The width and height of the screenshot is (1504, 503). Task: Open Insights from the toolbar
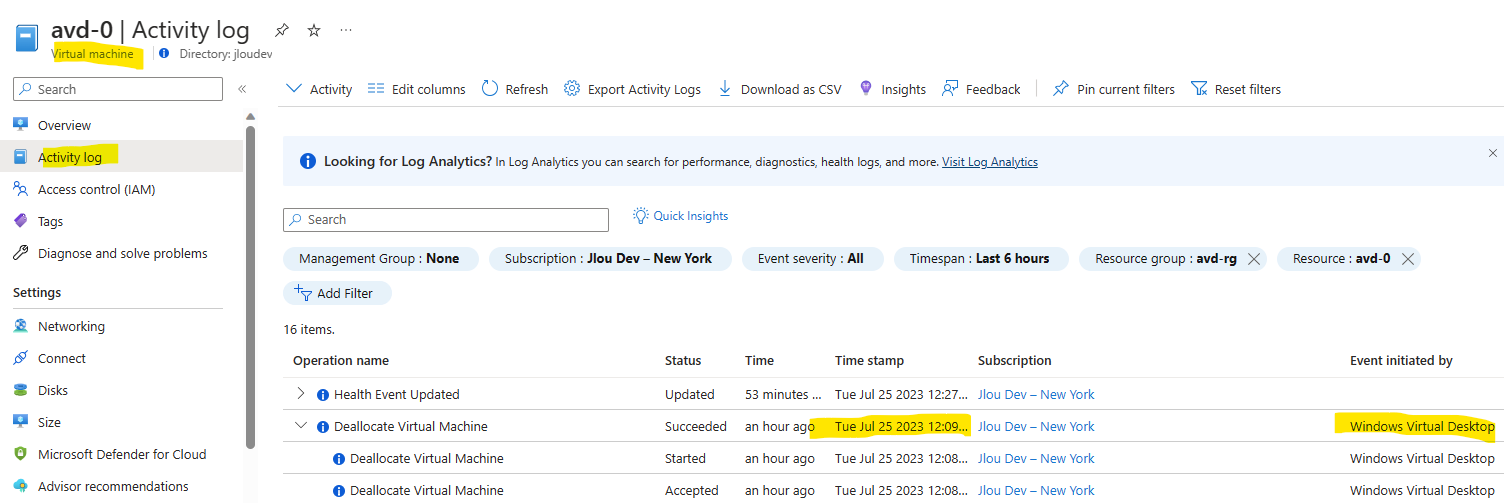pyautogui.click(x=892, y=89)
